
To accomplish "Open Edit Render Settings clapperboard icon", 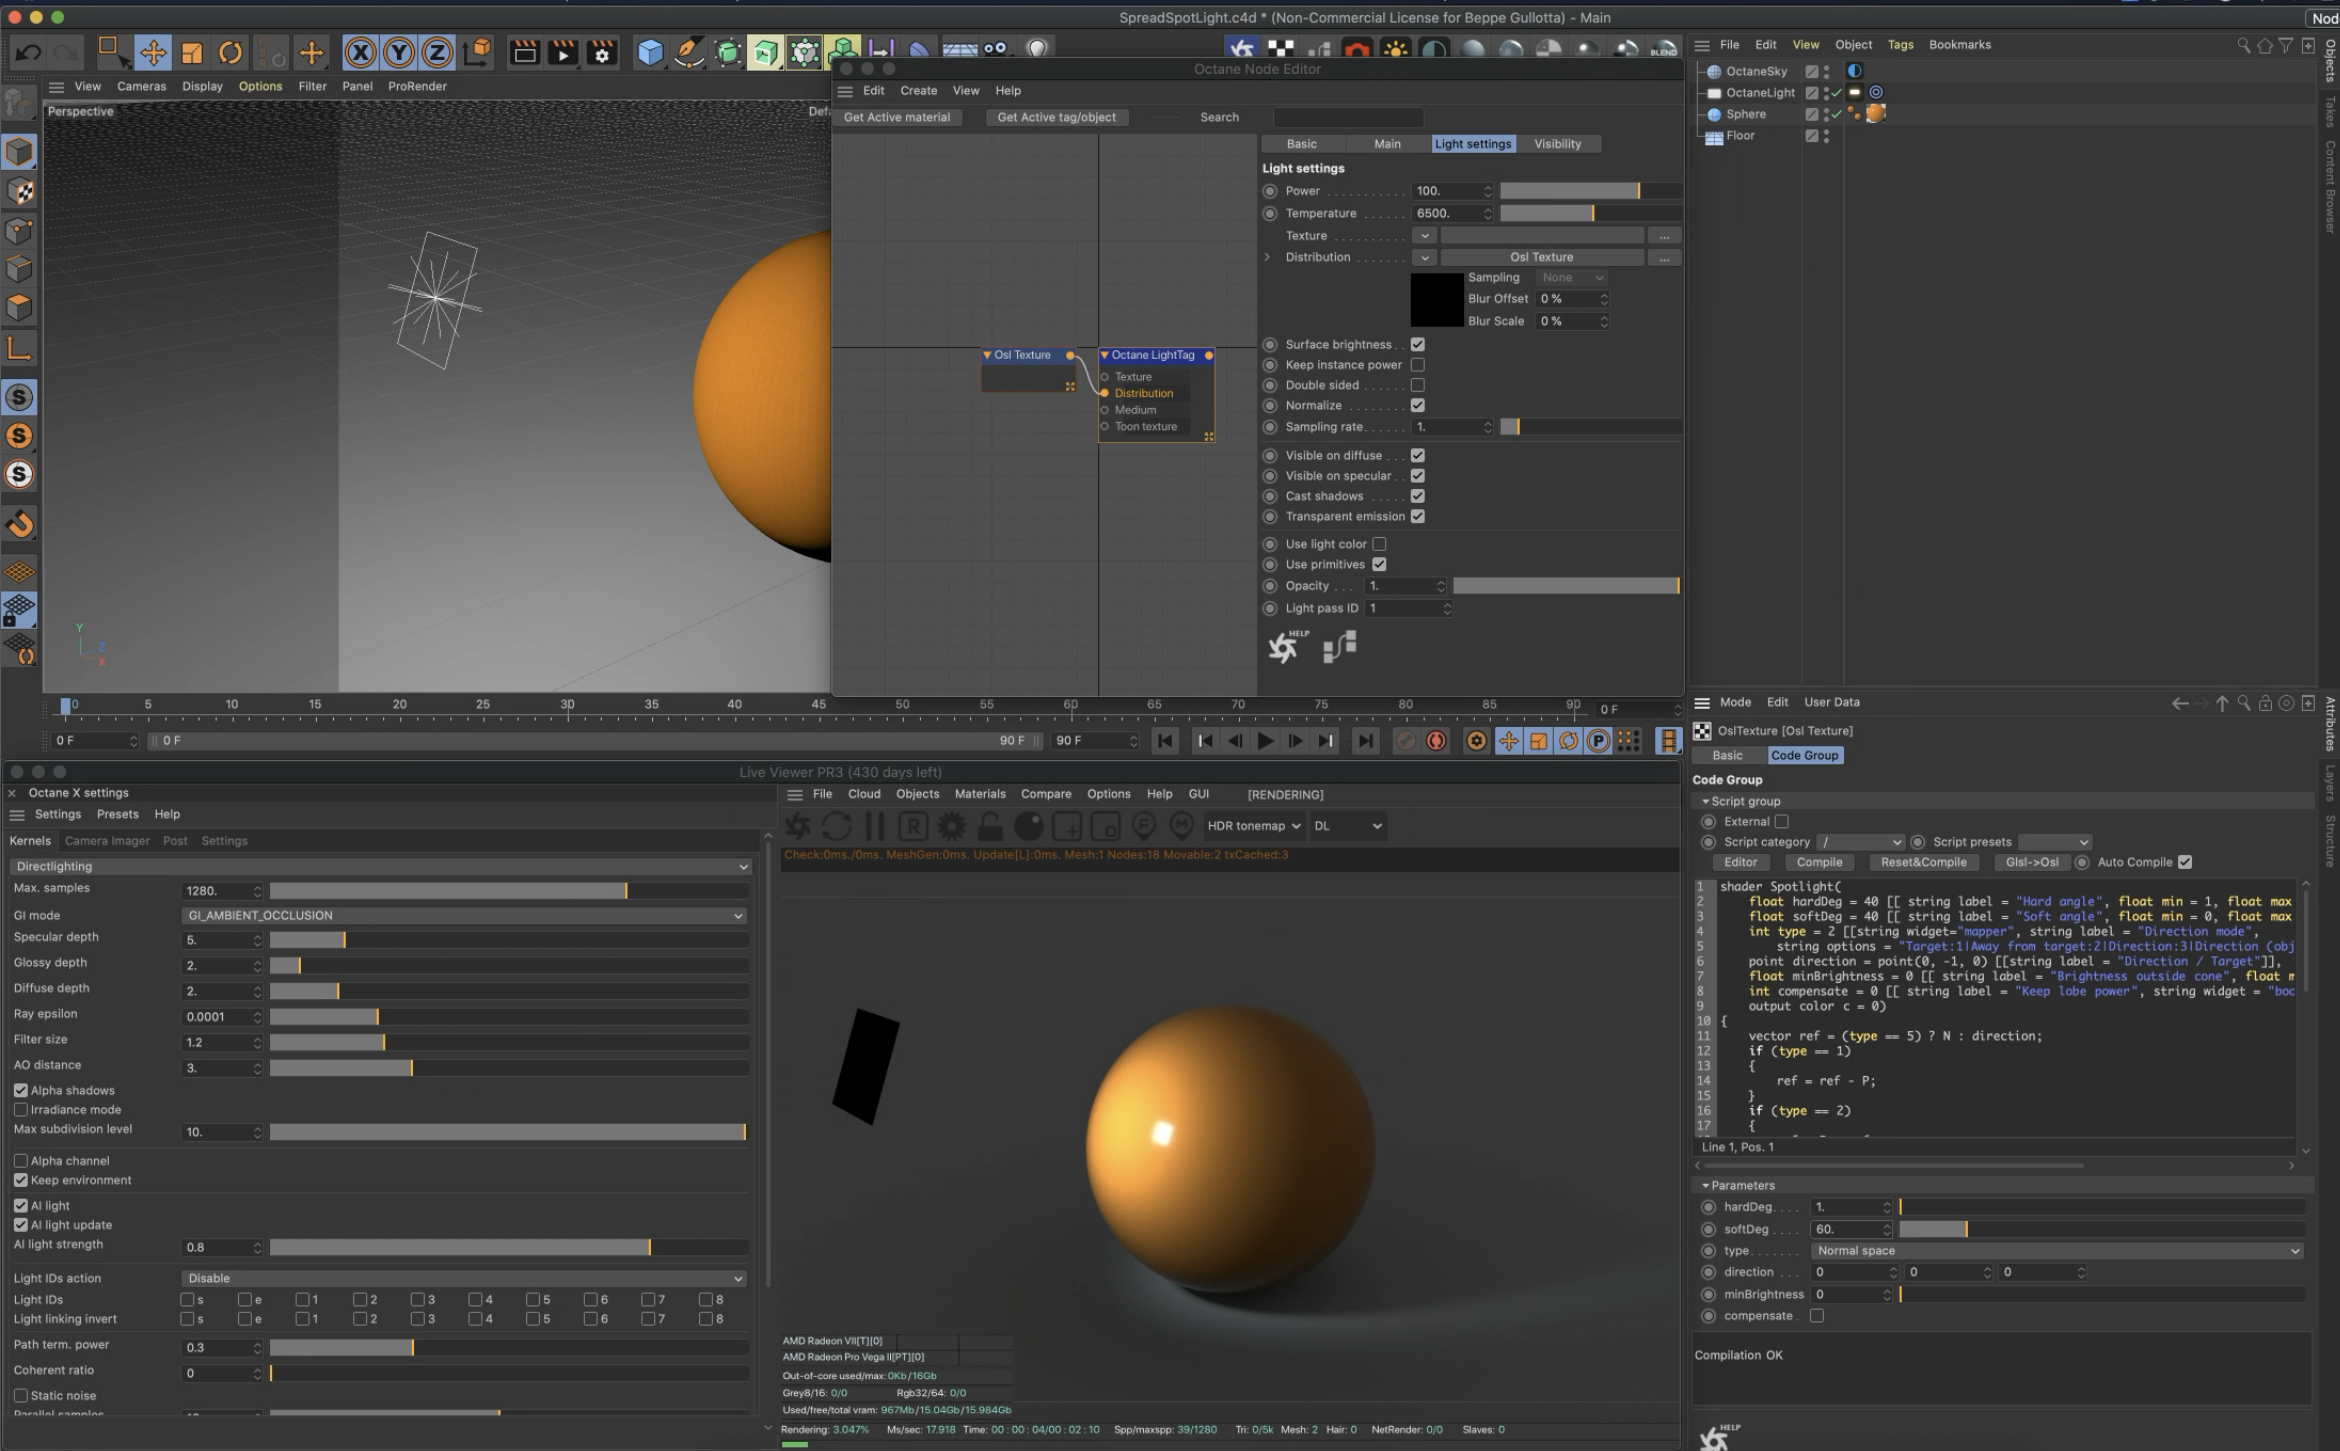I will pyautogui.click(x=602, y=52).
